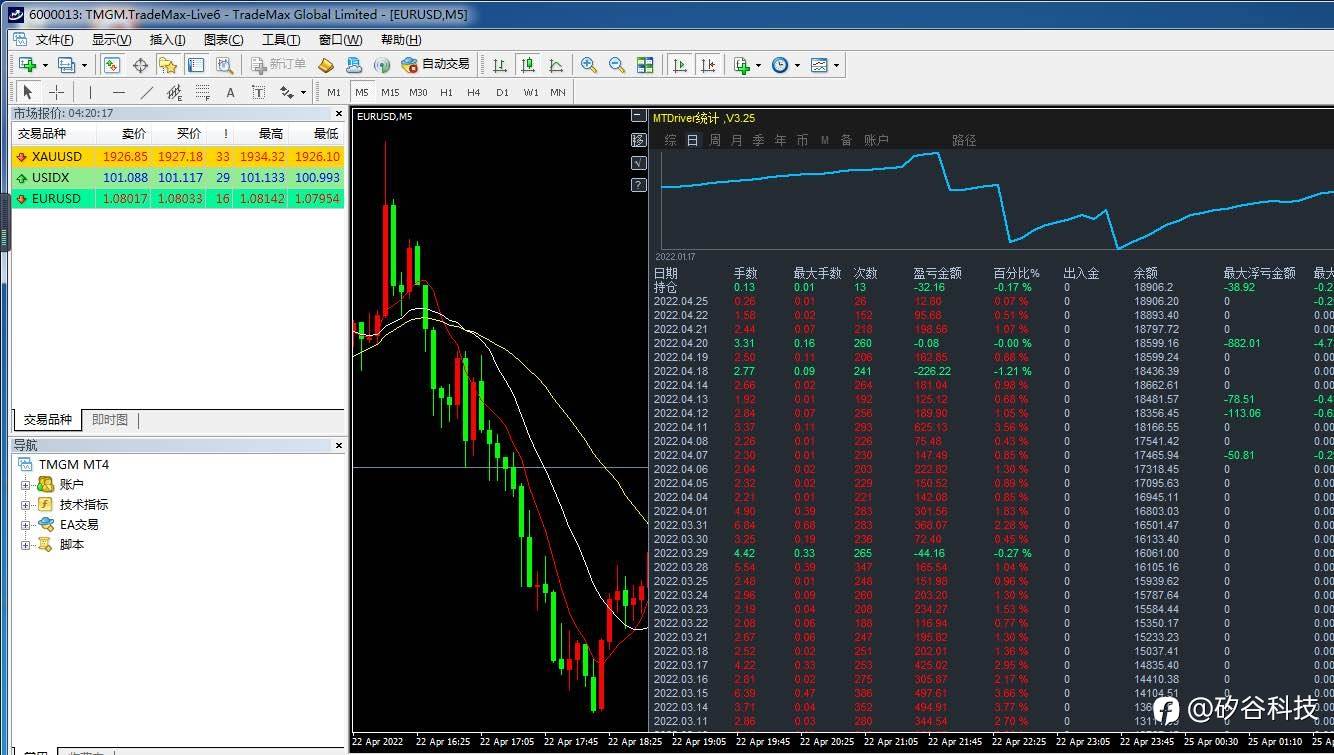
Task: Expand the 账户 tree node
Action: pyautogui.click(x=26, y=485)
